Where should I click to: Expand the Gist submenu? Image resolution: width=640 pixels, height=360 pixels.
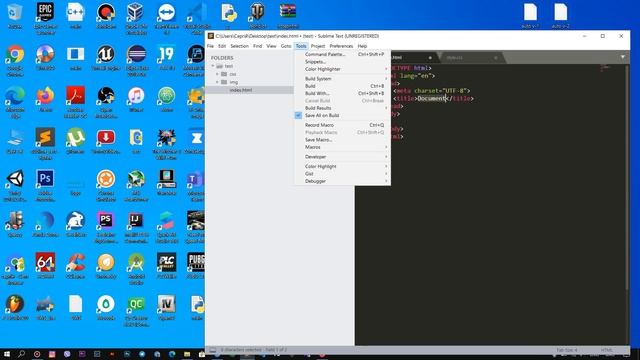[342, 174]
